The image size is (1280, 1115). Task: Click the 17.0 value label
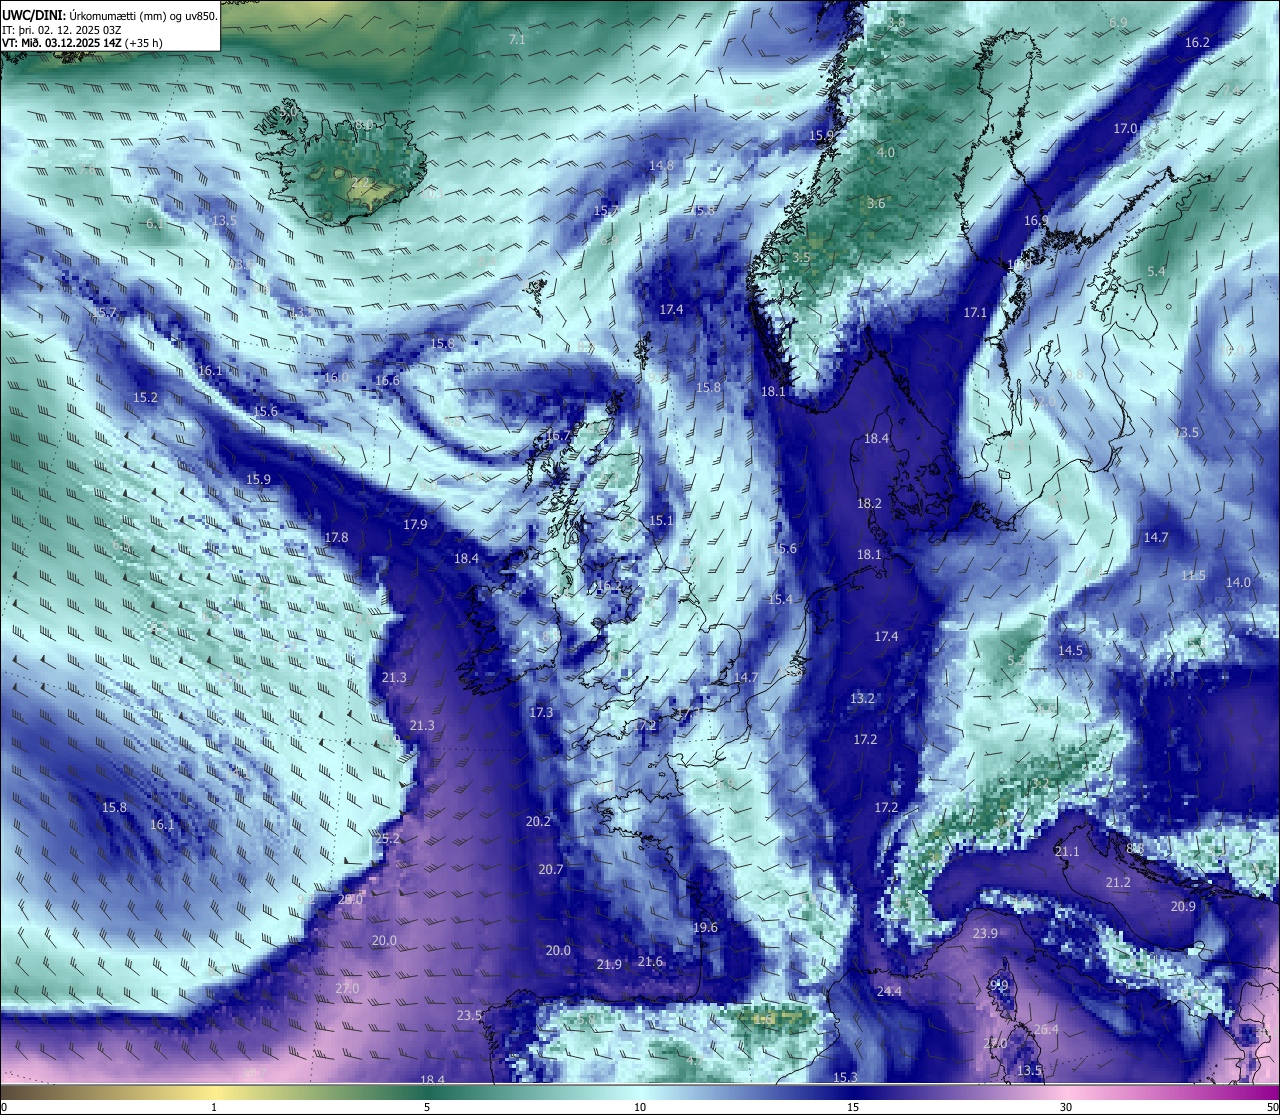point(1126,129)
